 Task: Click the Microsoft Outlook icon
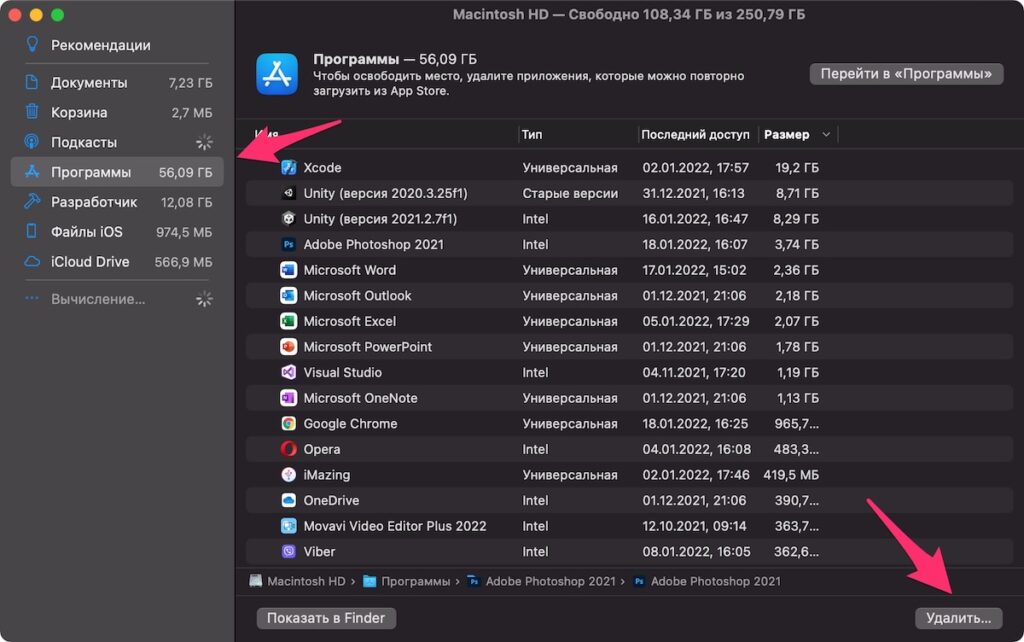tap(289, 295)
